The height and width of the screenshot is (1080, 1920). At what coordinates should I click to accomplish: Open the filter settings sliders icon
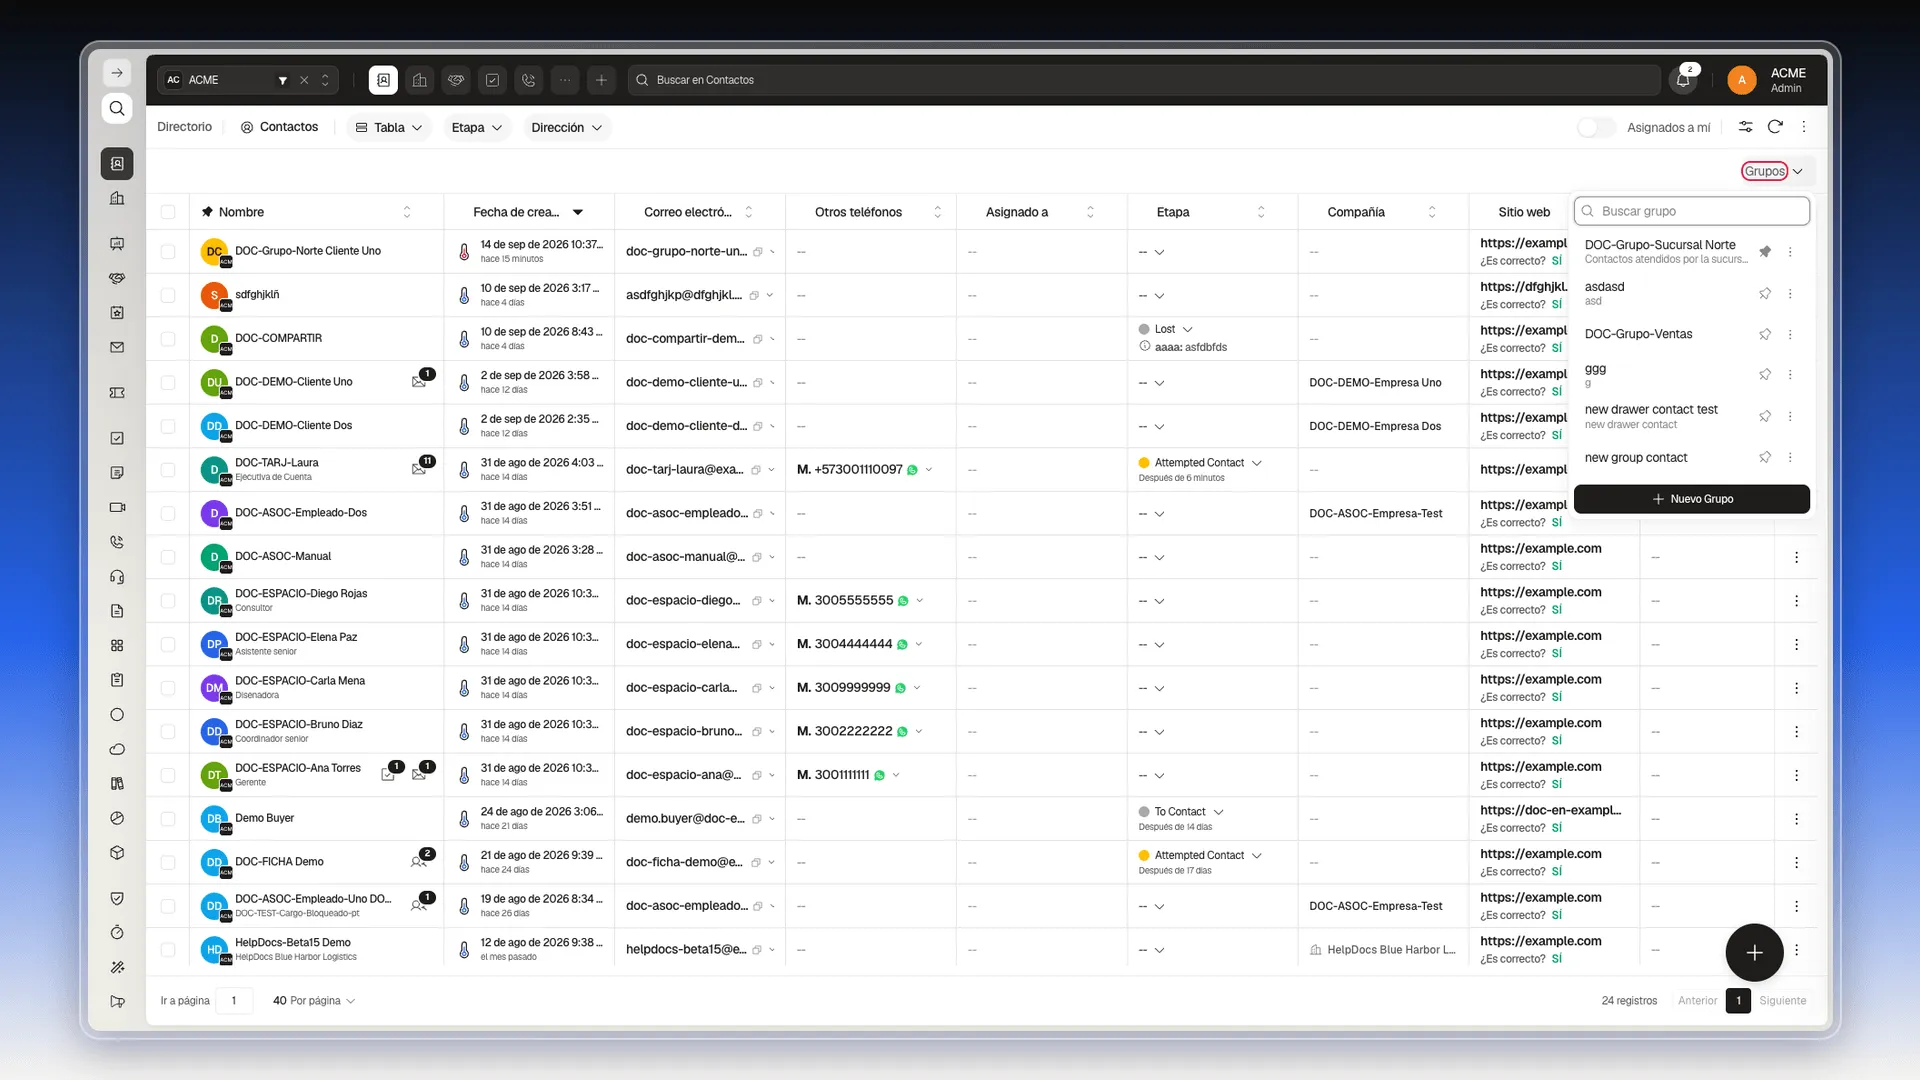[1745, 127]
